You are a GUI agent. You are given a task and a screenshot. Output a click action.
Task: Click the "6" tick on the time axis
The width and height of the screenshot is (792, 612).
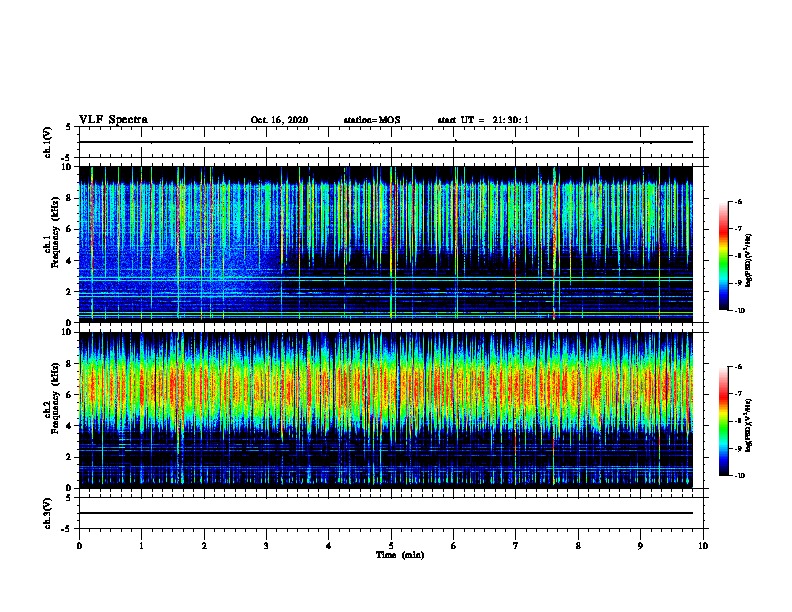pyautogui.click(x=454, y=546)
